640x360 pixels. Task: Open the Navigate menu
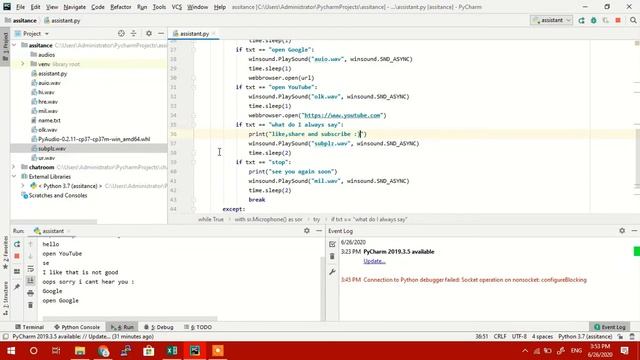(74, 7)
